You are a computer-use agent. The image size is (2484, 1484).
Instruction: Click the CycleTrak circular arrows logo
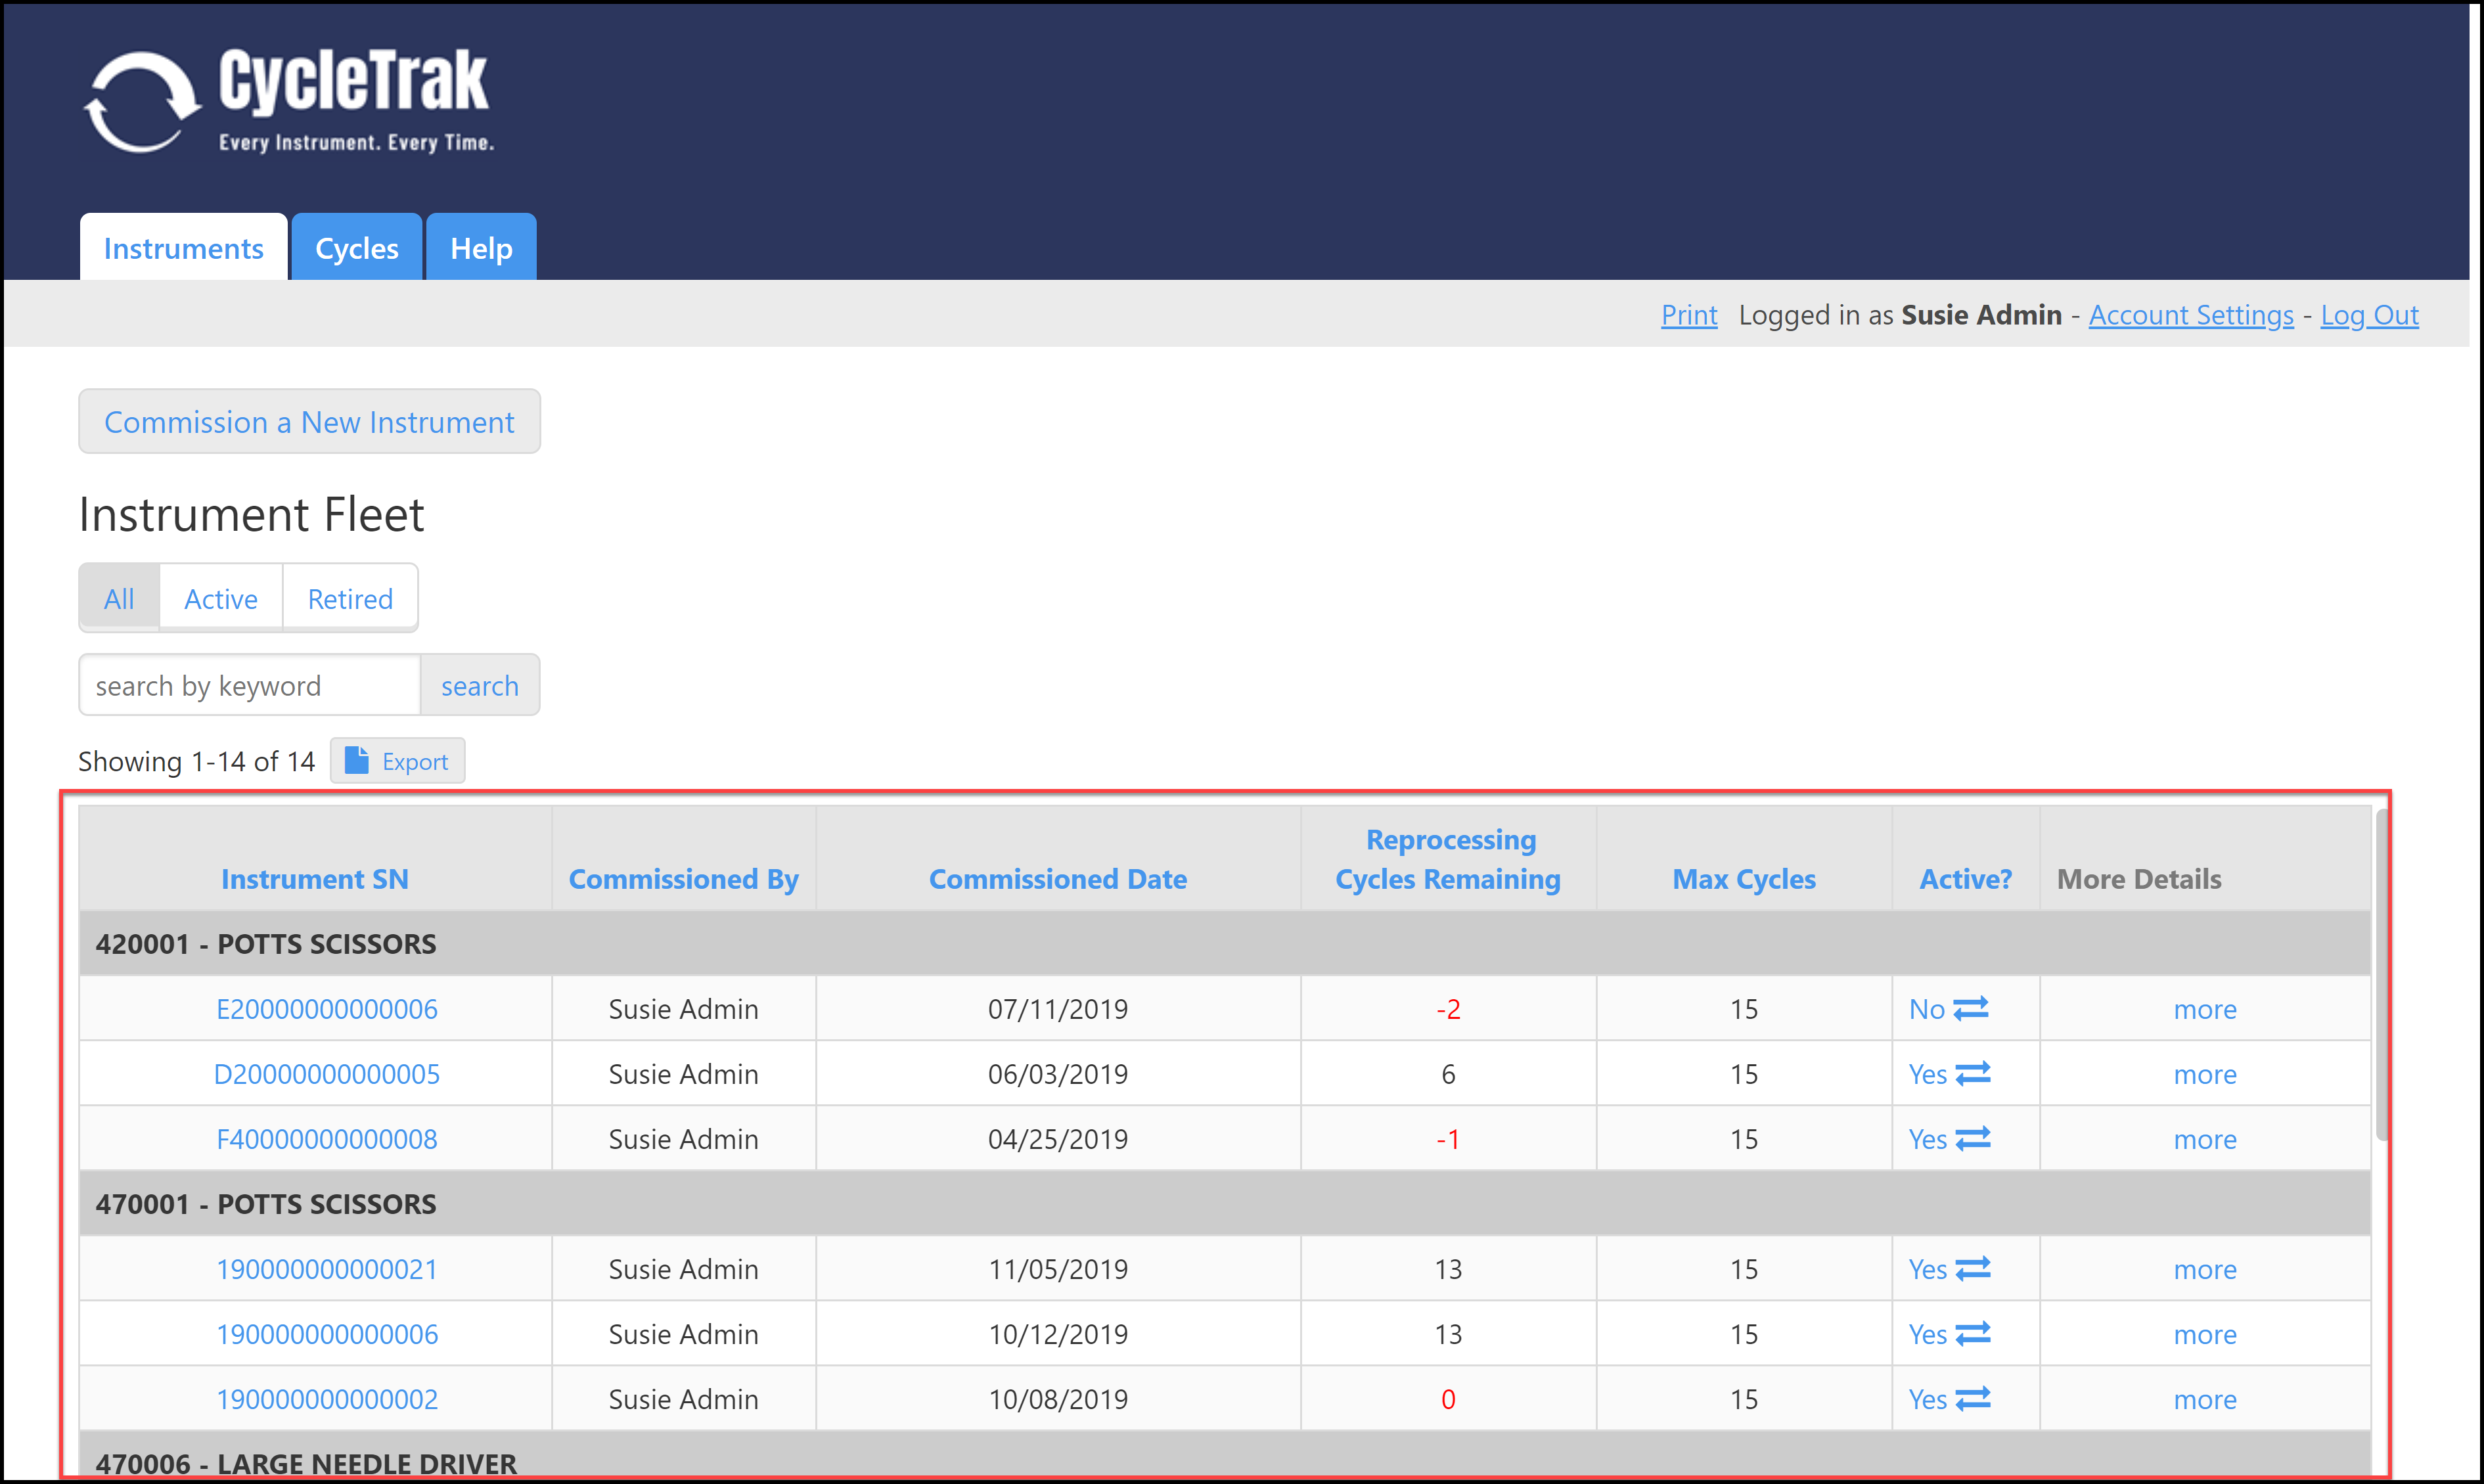pyautogui.click(x=142, y=102)
